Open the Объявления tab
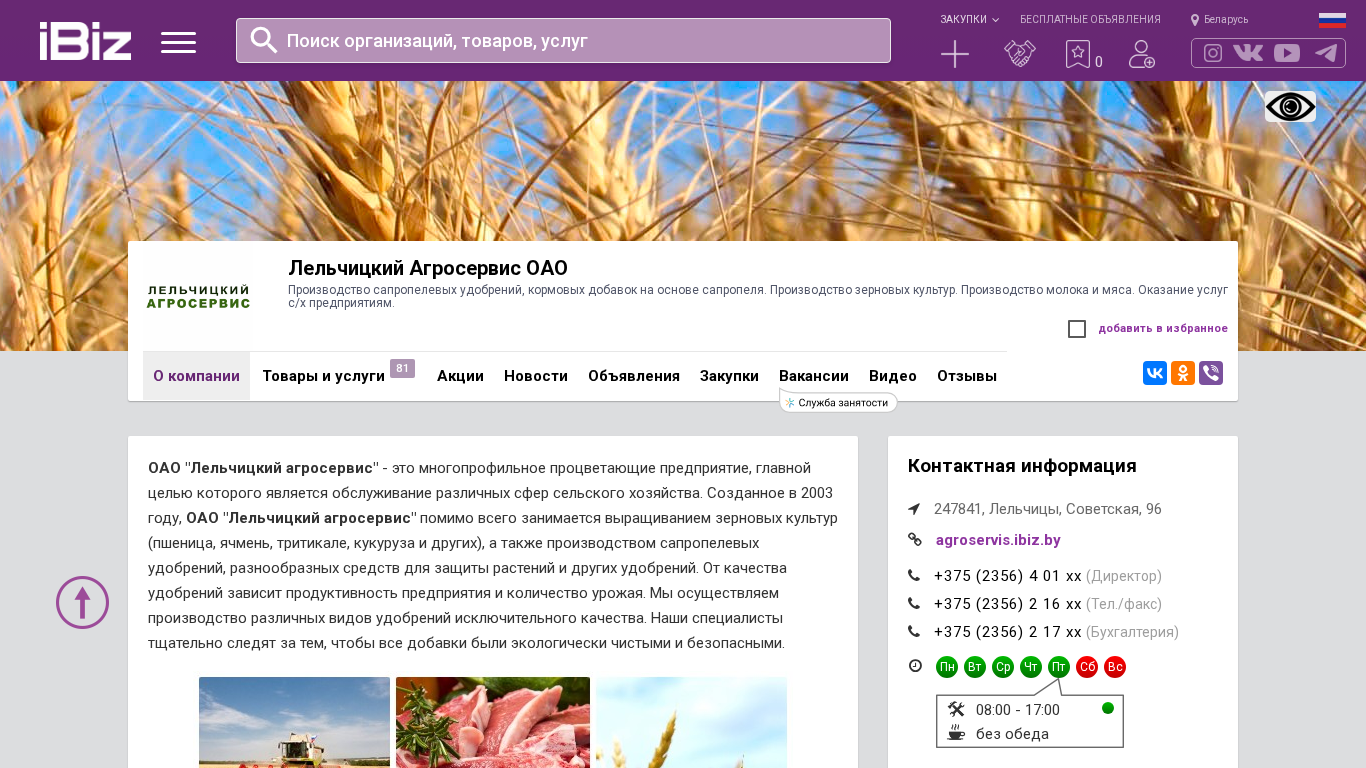1366x768 pixels. coord(634,376)
